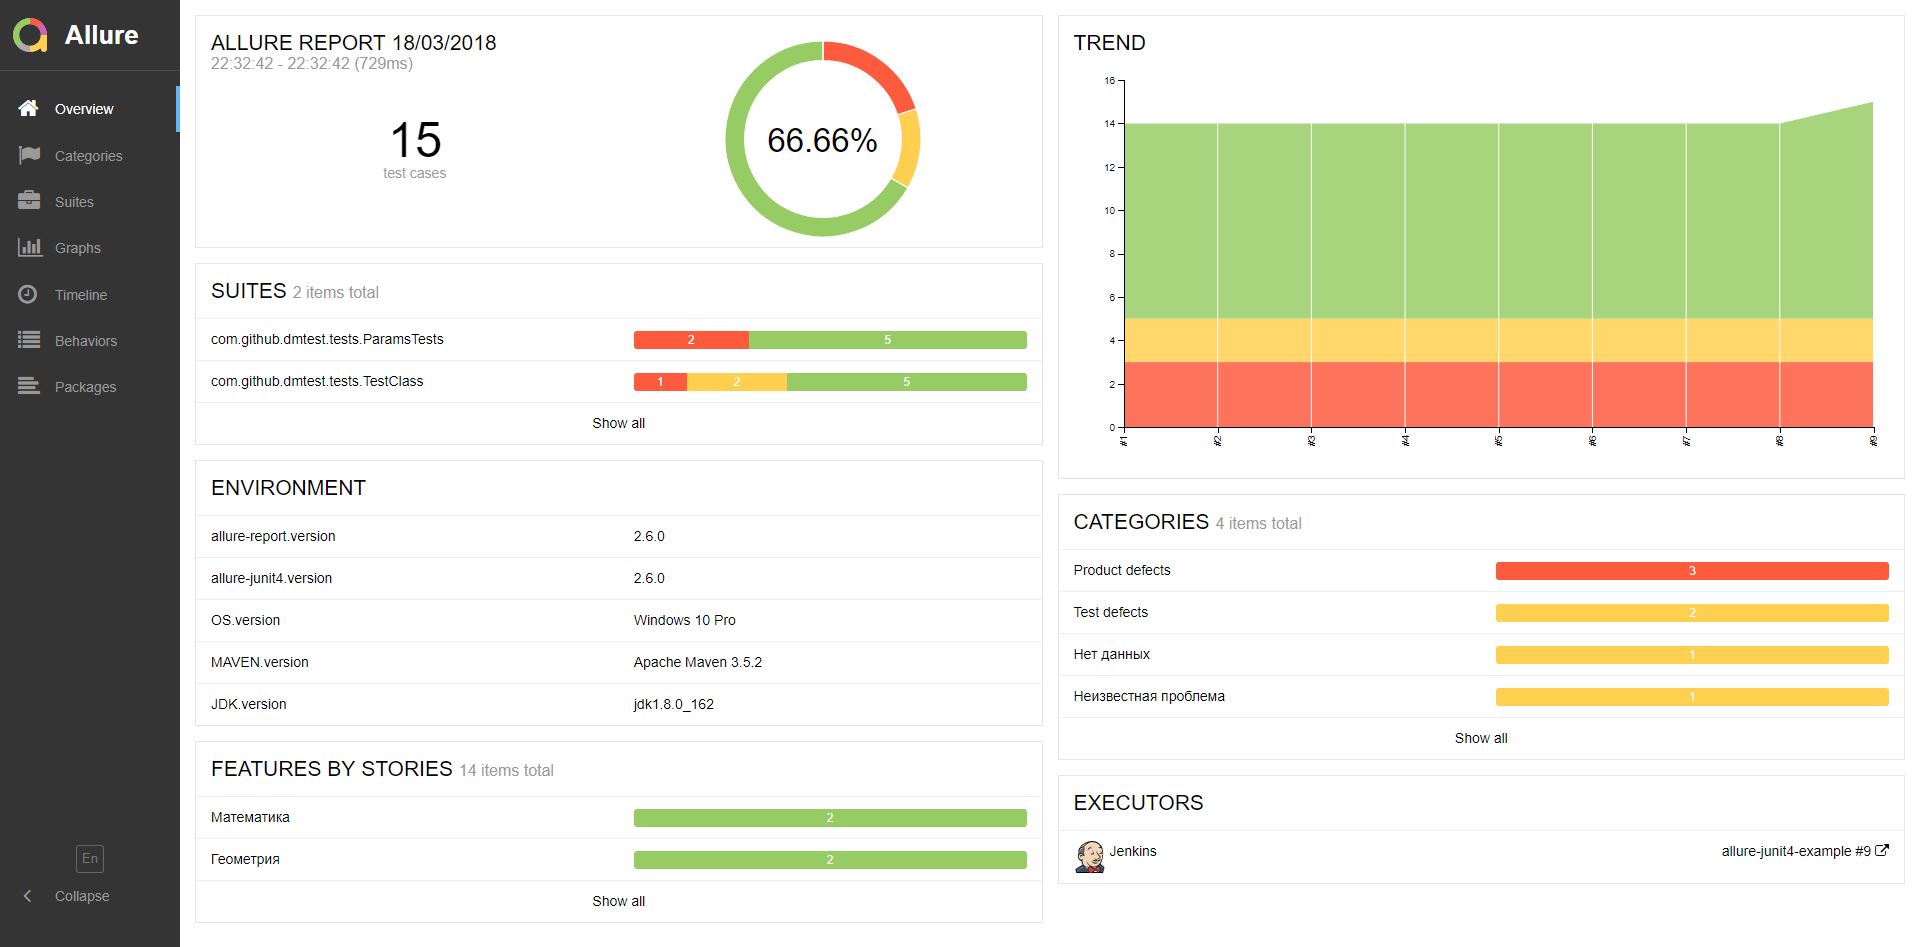The height and width of the screenshot is (947, 1920).
Task: Open the Геометрия feature row
Action: (x=618, y=860)
